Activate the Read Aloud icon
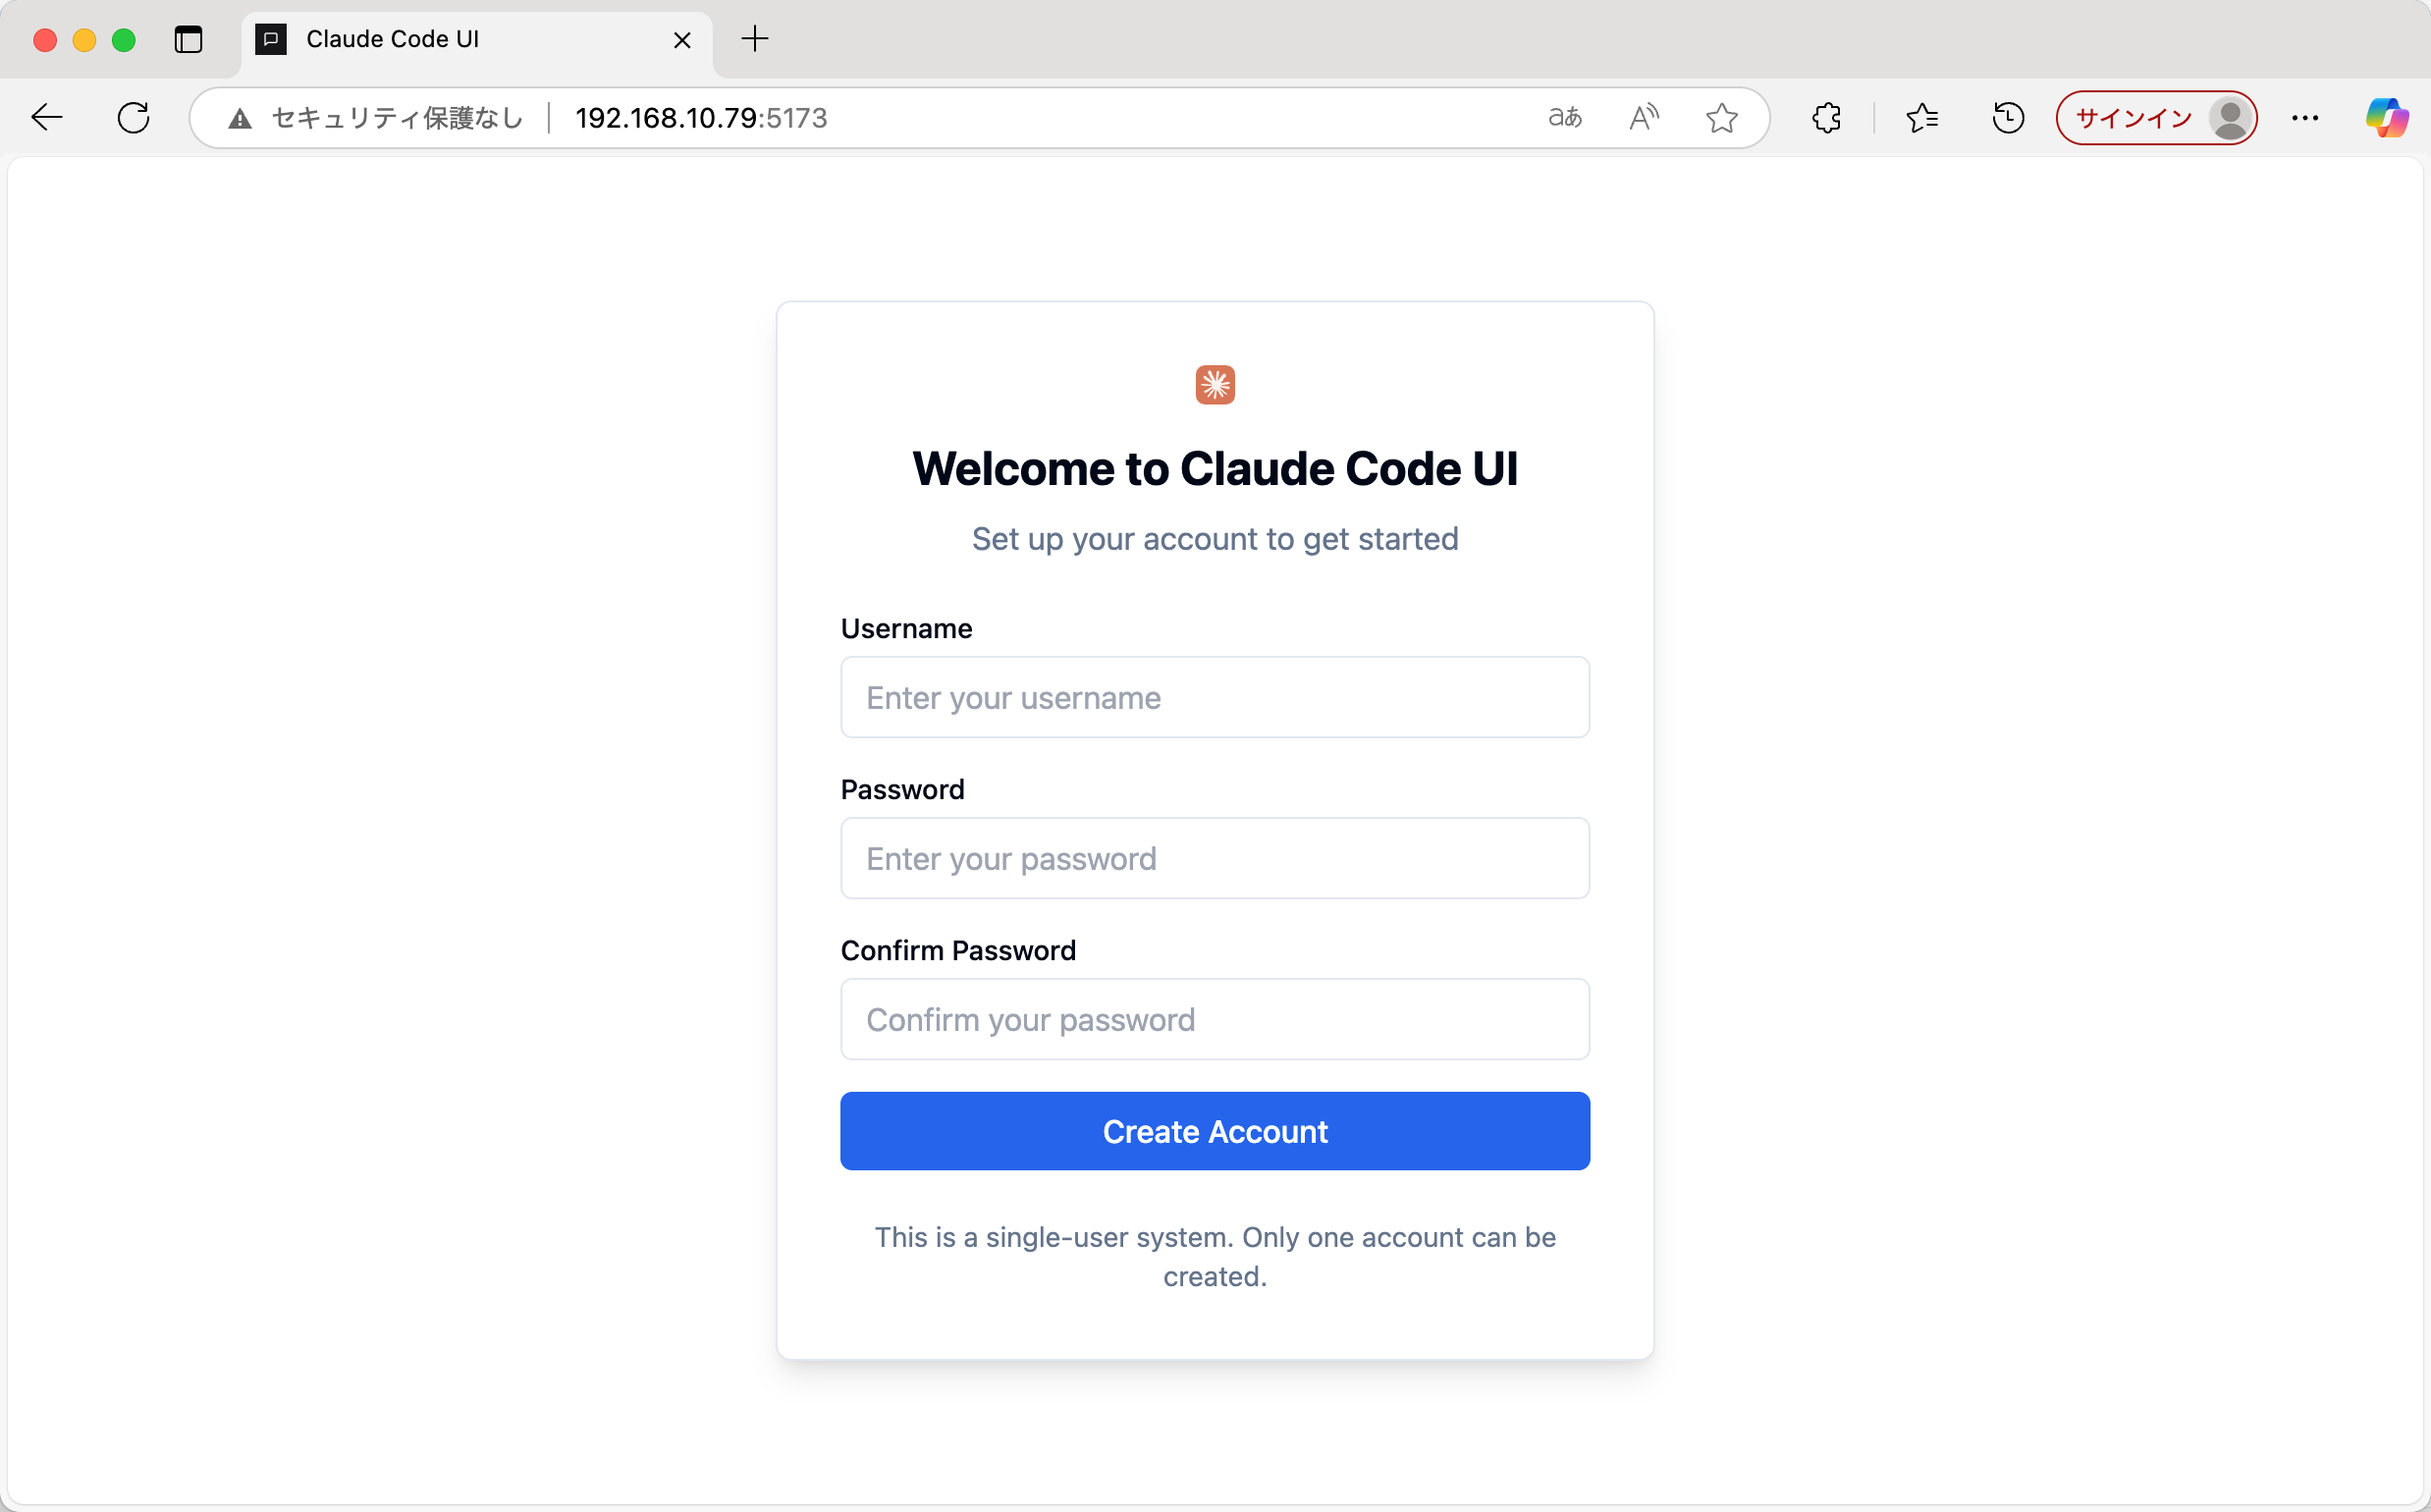 (1643, 118)
